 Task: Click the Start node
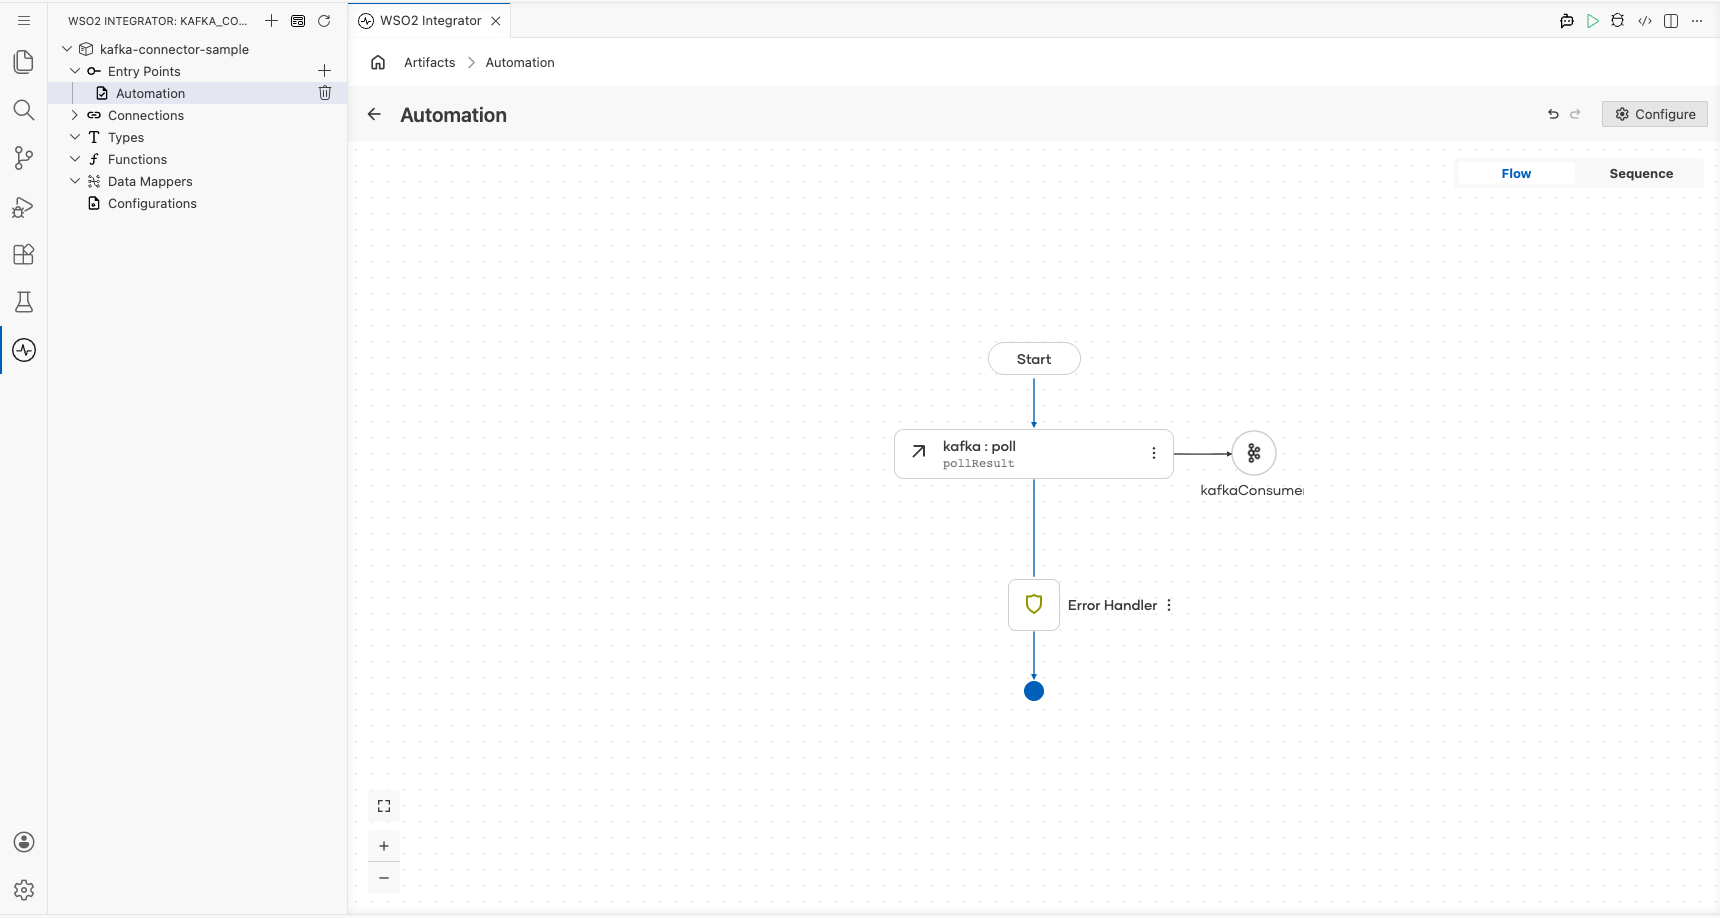point(1034,359)
